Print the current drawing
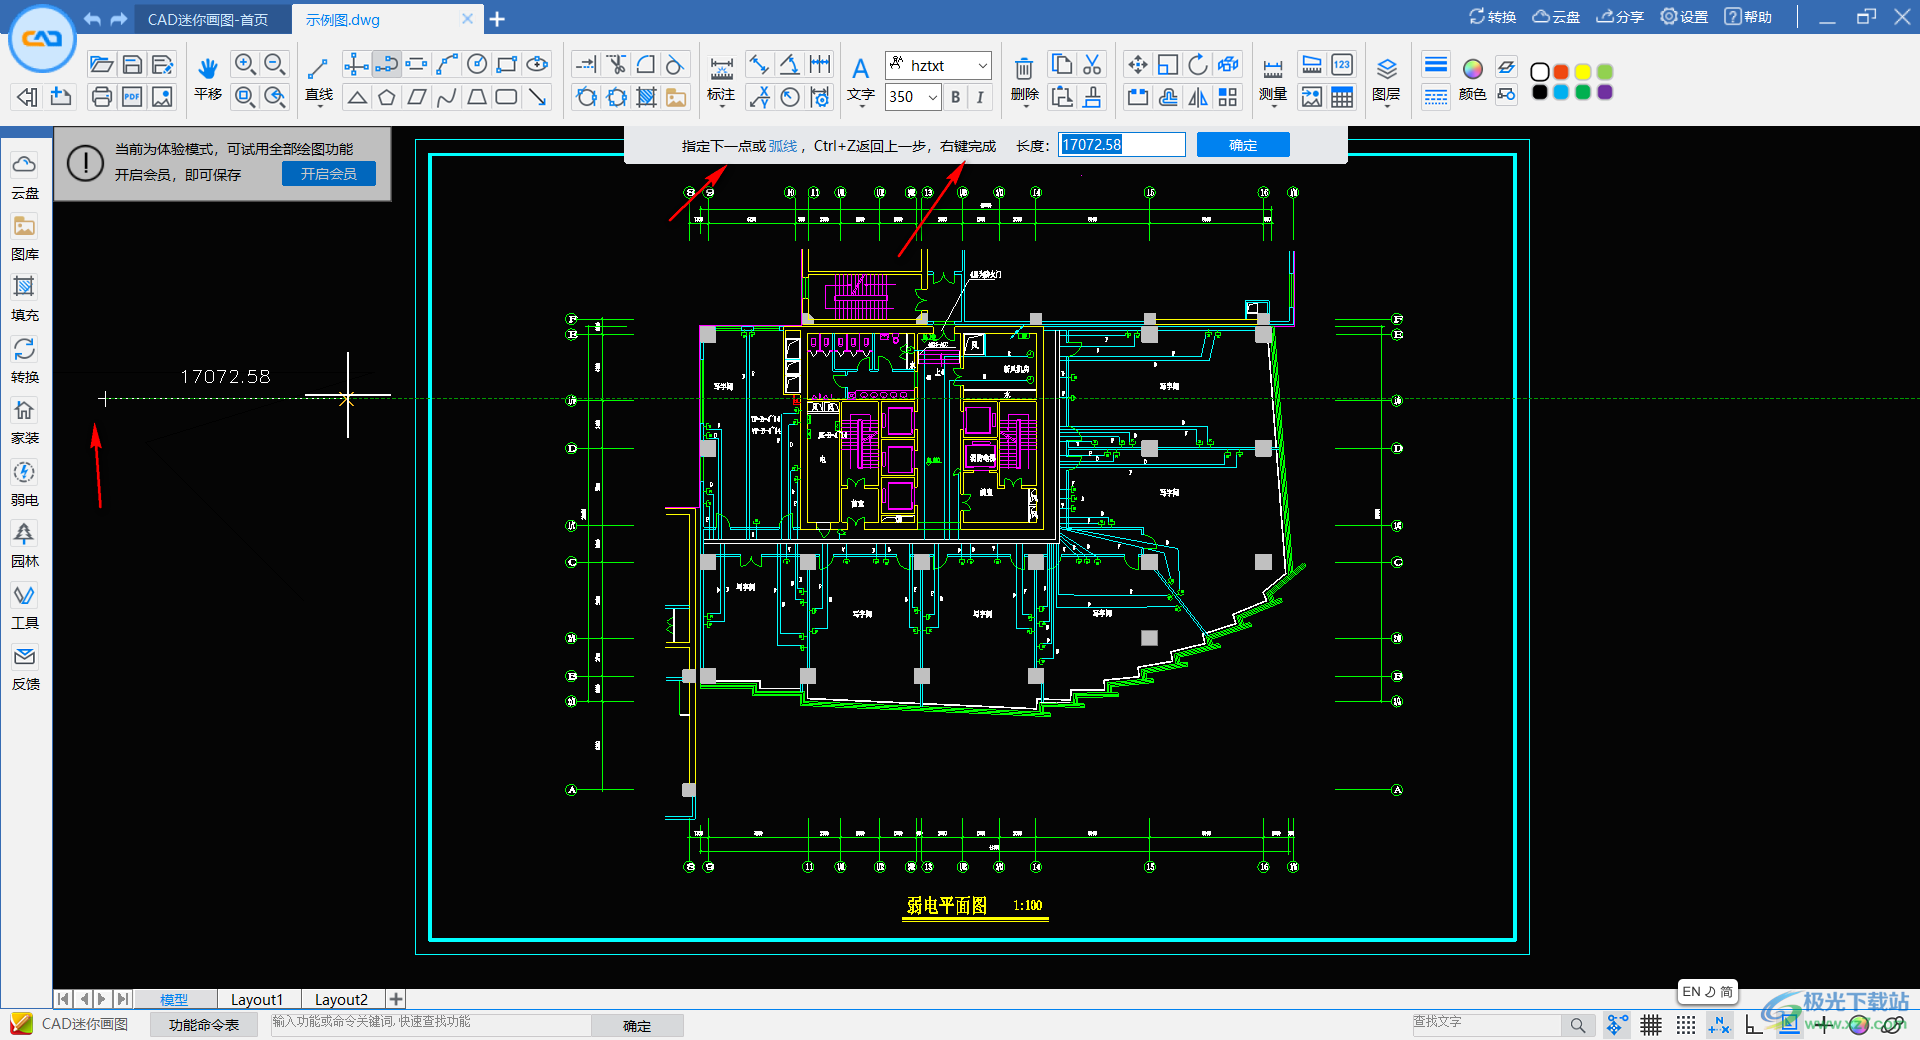 [101, 97]
